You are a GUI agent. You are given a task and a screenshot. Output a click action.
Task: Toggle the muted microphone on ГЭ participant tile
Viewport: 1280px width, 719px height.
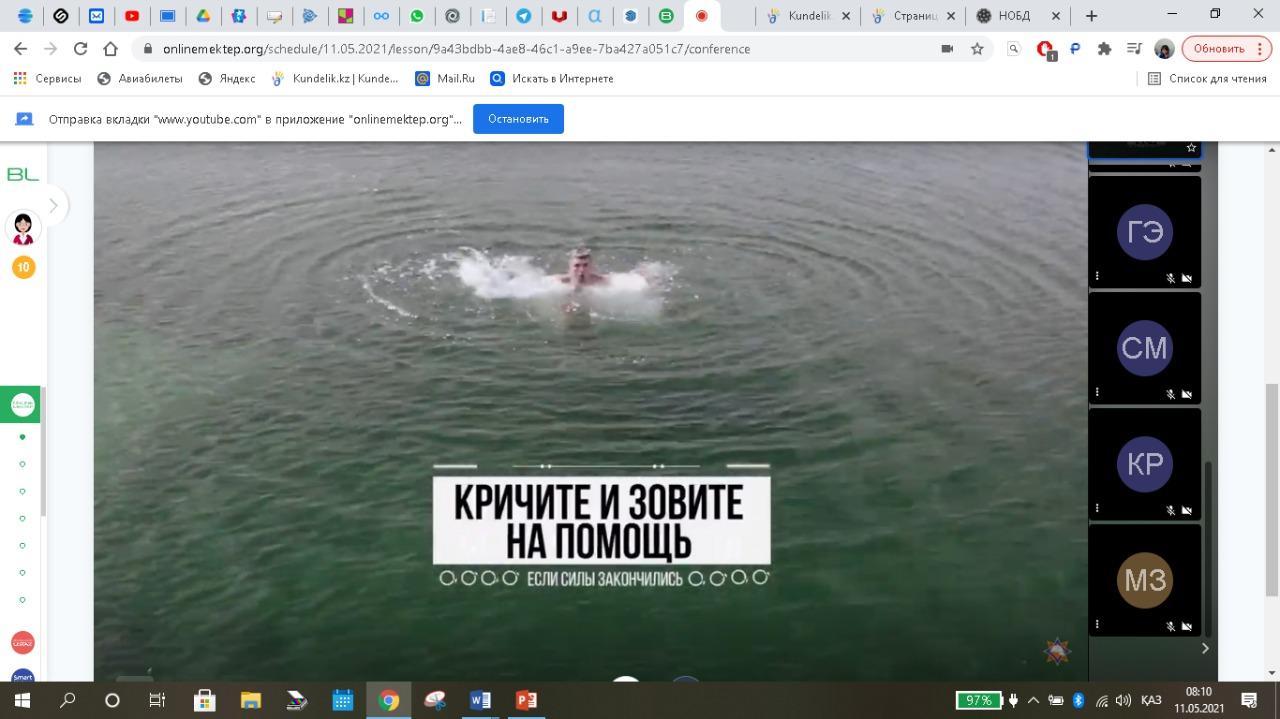click(1170, 278)
